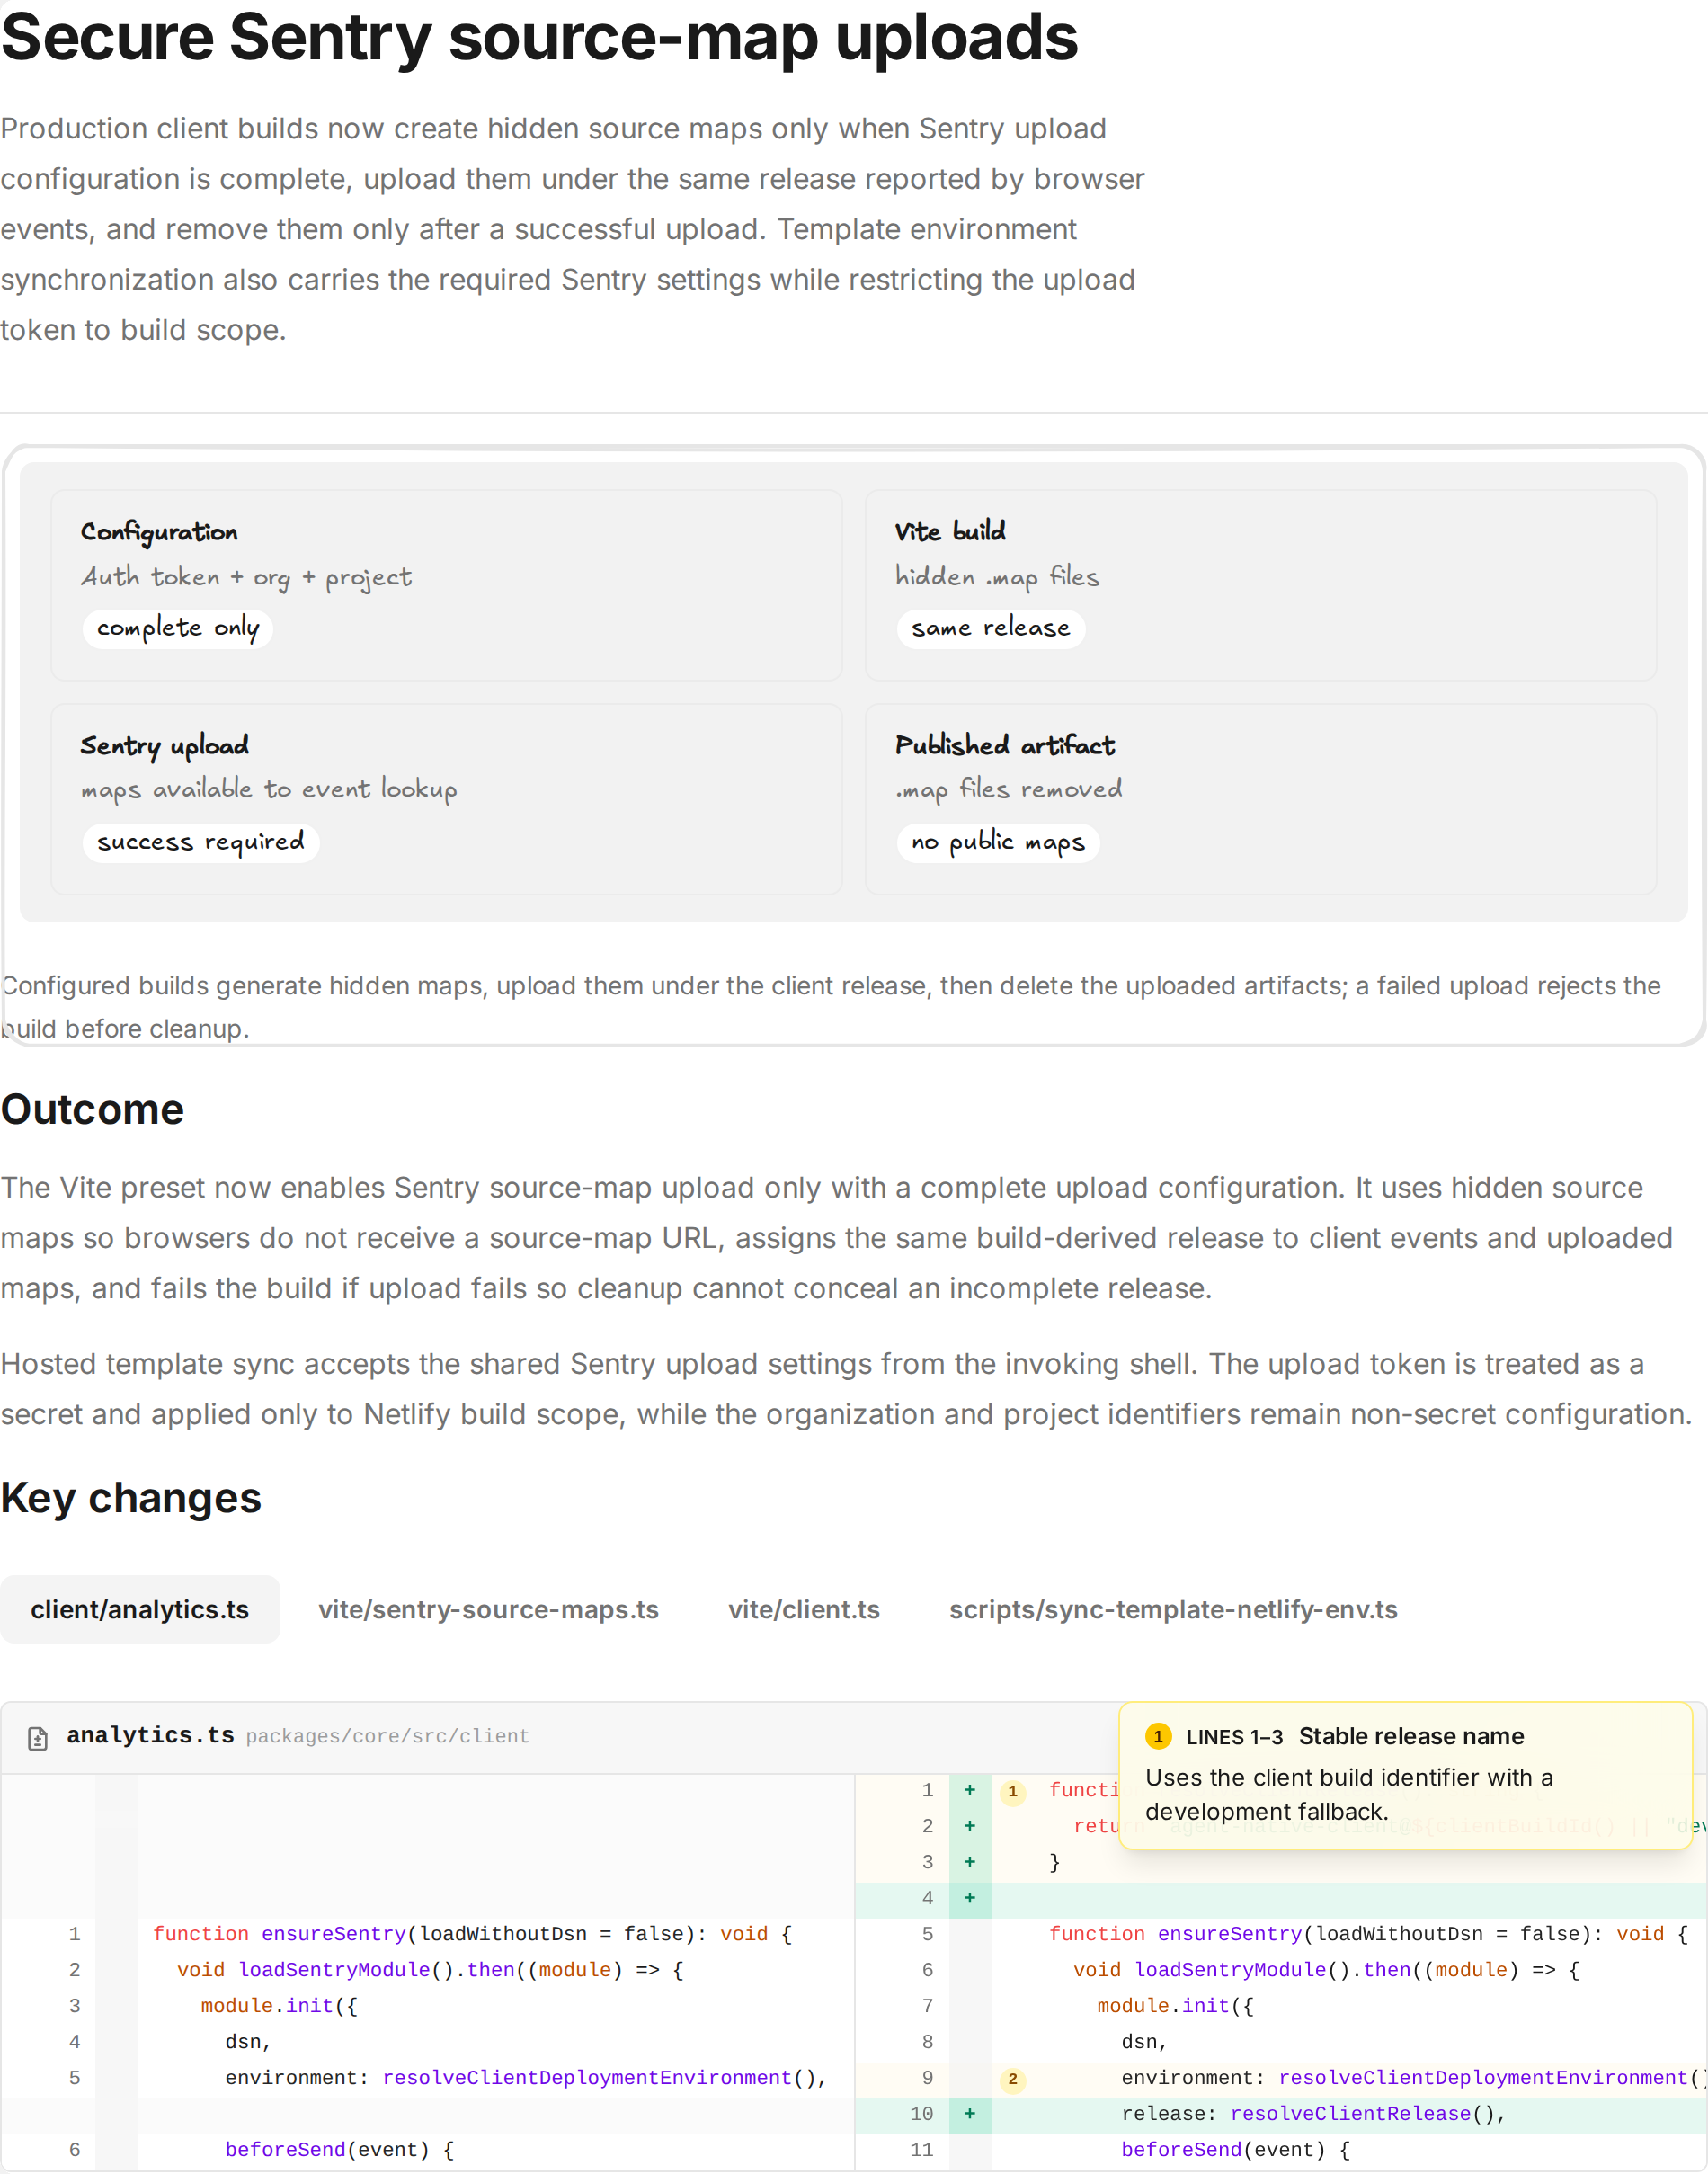This screenshot has width=1708, height=2174.
Task: Click the plus marker on added line 4
Action: tap(969, 1898)
